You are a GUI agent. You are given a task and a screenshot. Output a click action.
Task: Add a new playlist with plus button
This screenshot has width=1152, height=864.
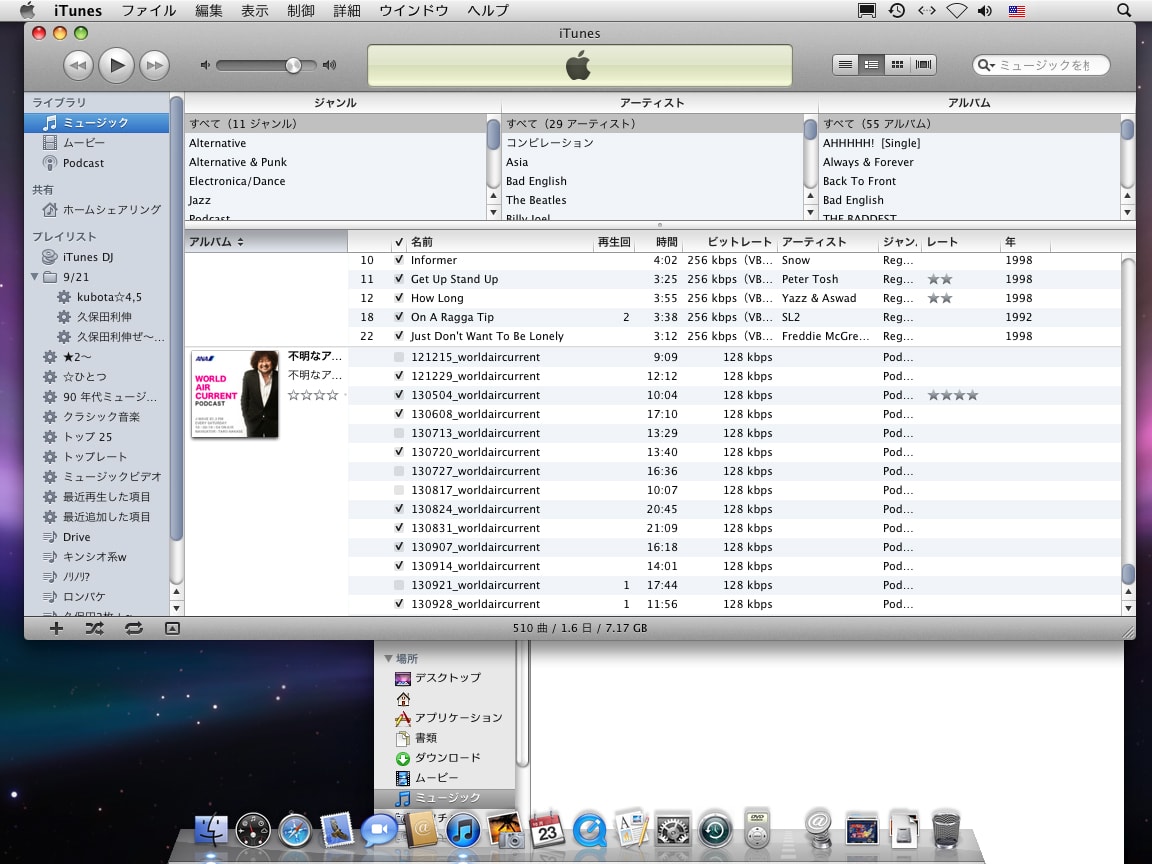(56, 628)
